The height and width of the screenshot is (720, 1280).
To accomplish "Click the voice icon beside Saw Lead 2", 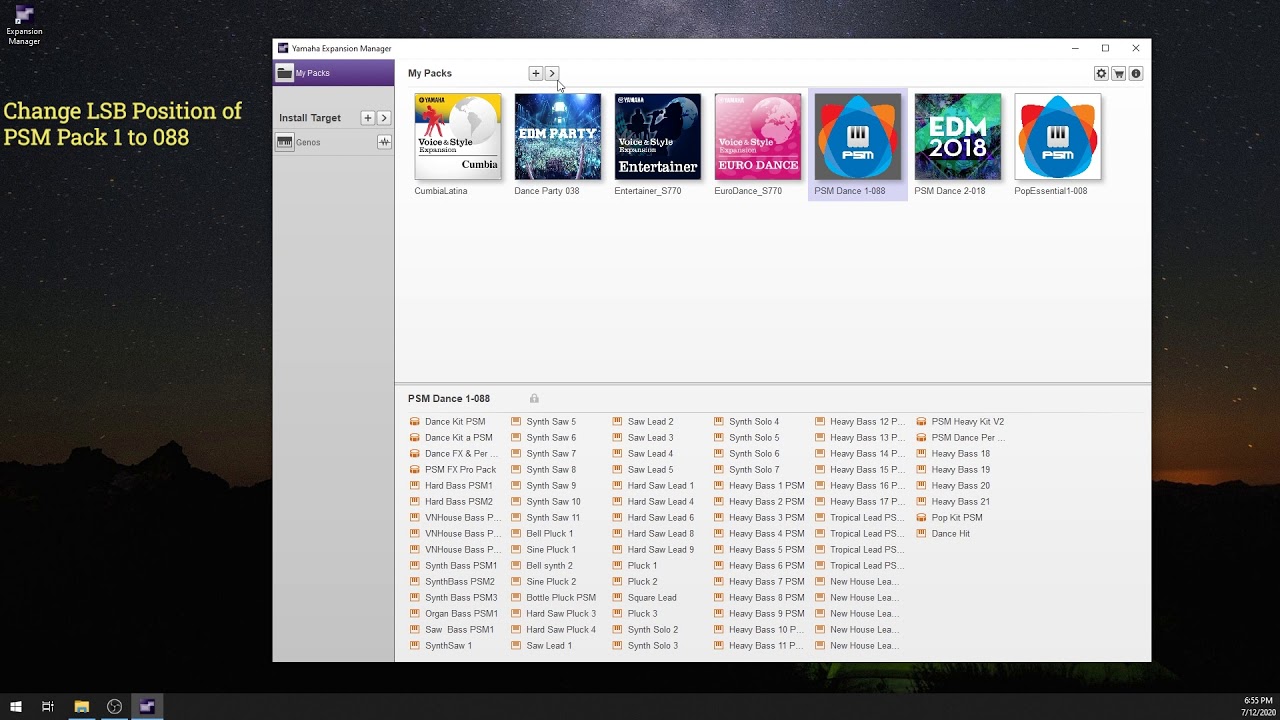I will point(618,422).
